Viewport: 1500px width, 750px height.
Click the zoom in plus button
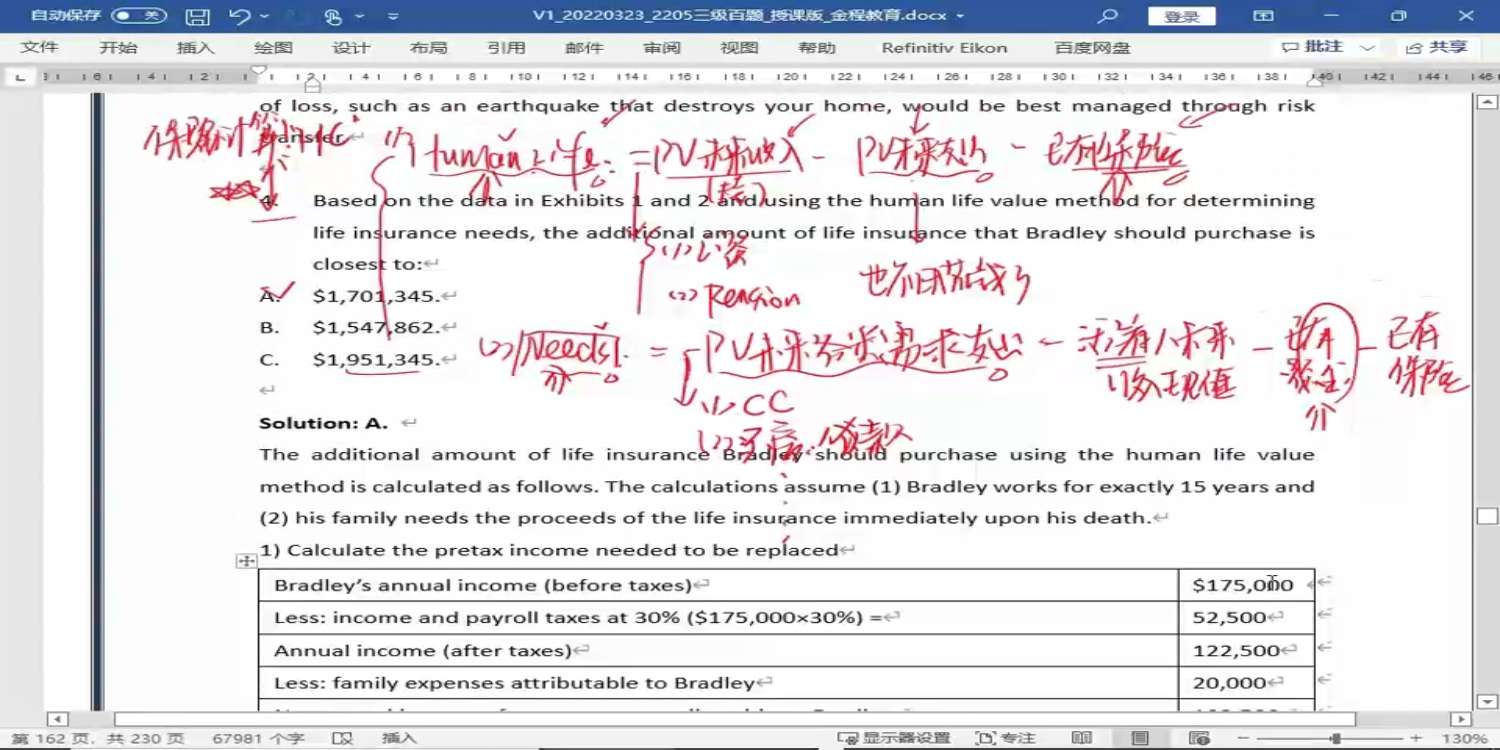(x=1415, y=738)
